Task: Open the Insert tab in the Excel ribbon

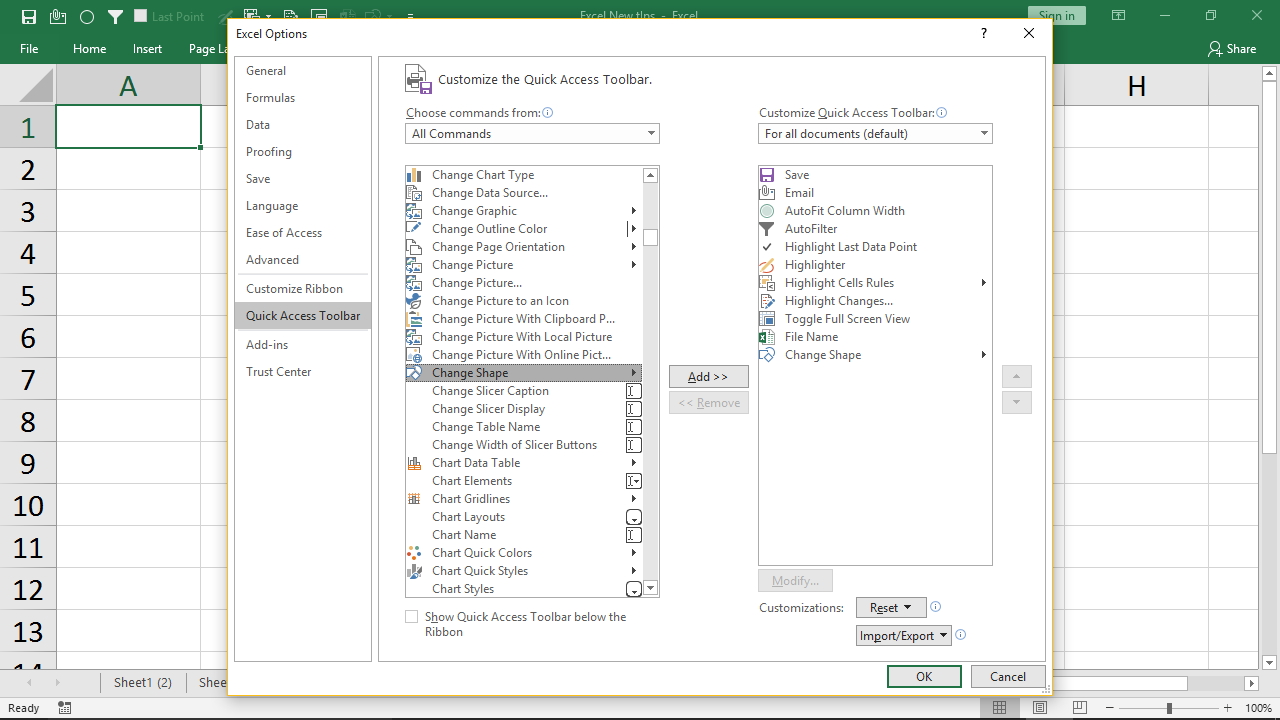Action: [147, 48]
